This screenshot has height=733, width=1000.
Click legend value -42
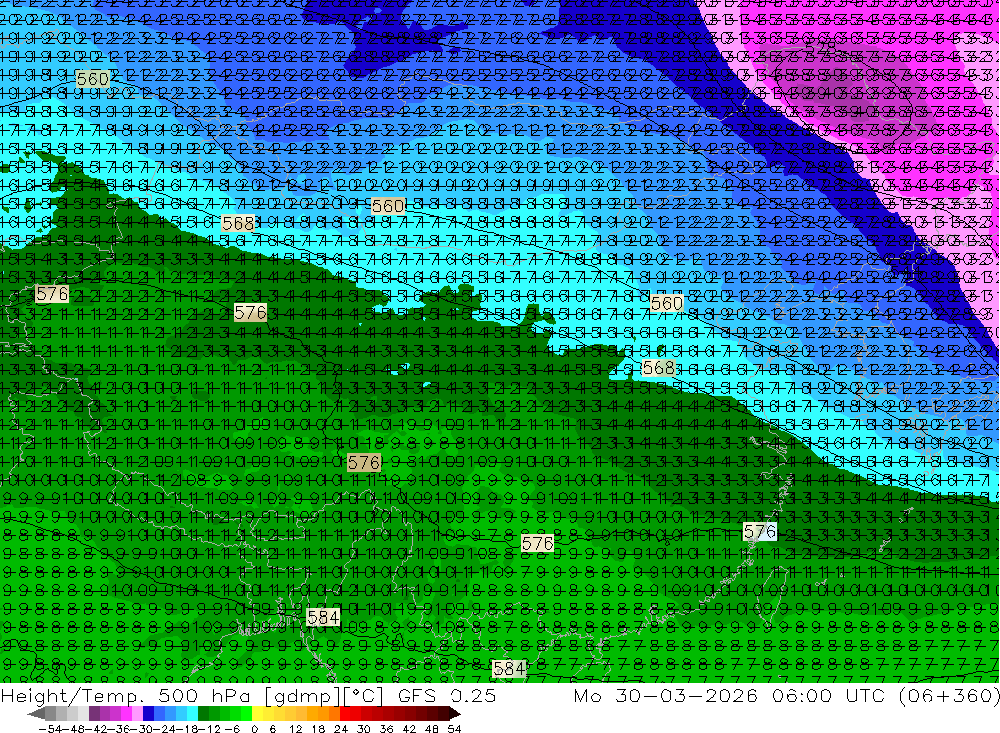point(97,729)
